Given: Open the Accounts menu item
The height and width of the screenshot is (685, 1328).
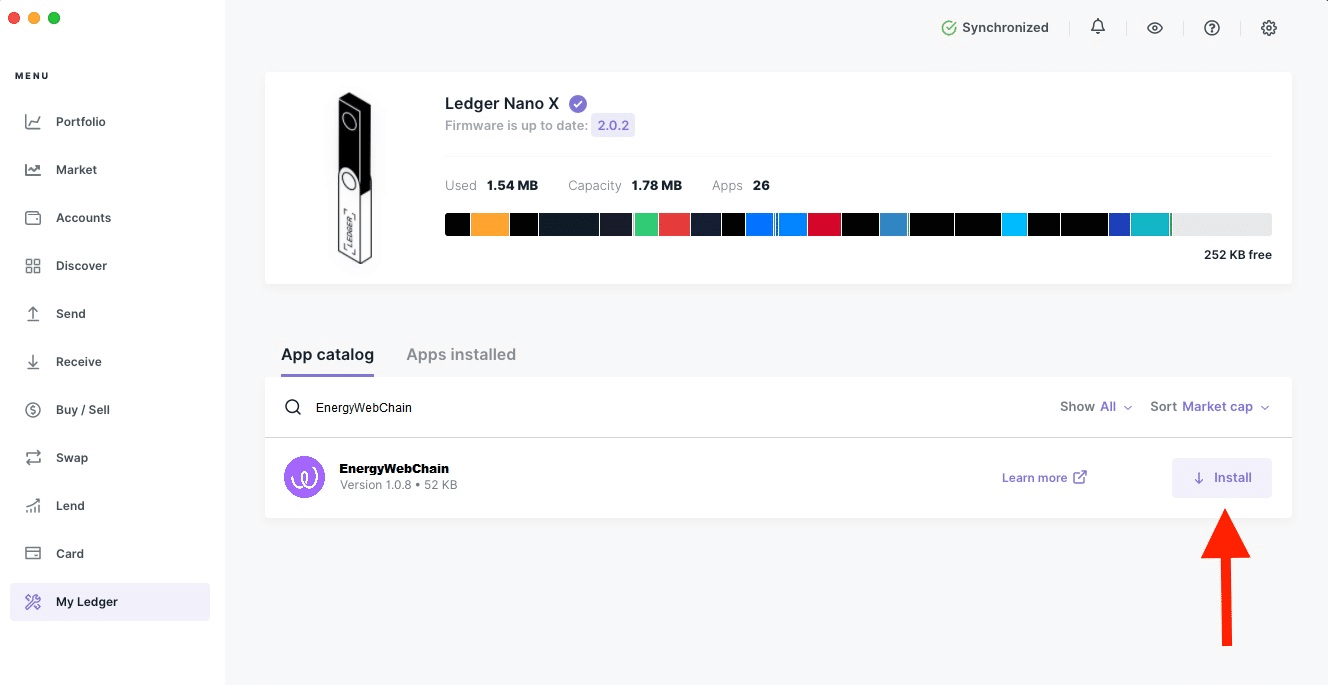Looking at the screenshot, I should pos(110,218).
